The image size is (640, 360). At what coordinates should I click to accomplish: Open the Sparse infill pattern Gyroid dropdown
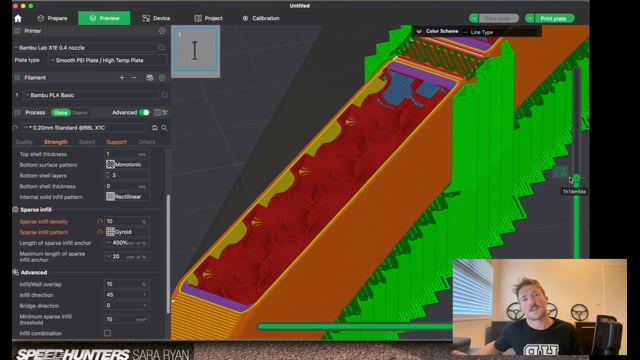tap(127, 232)
